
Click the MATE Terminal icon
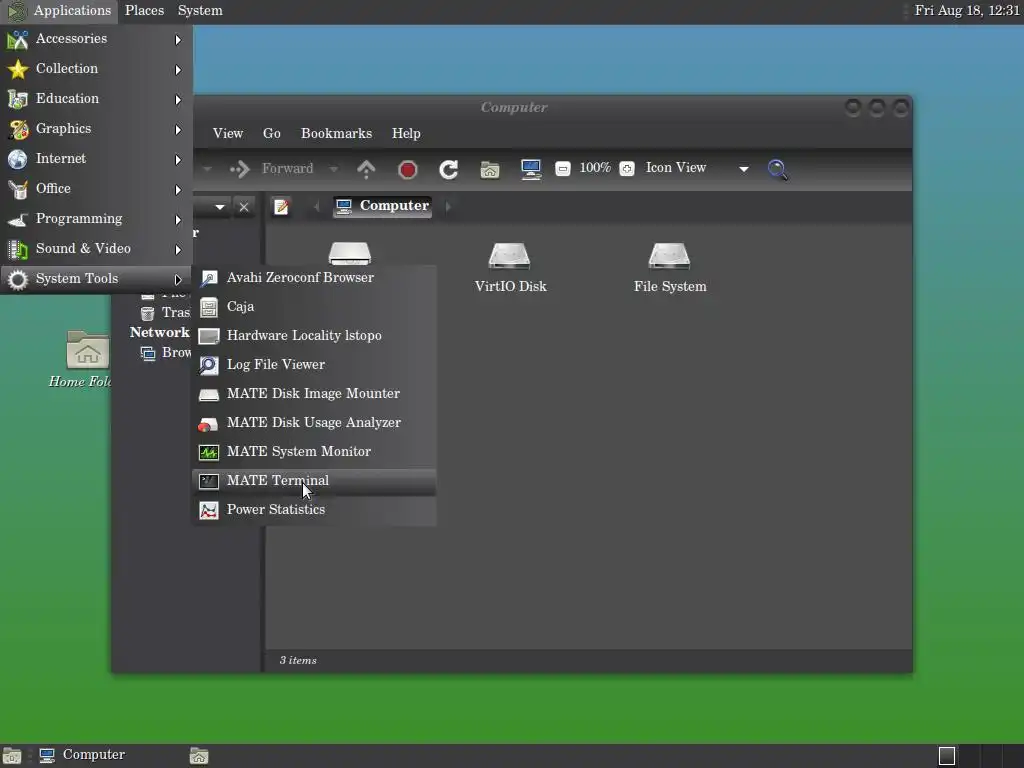(209, 481)
